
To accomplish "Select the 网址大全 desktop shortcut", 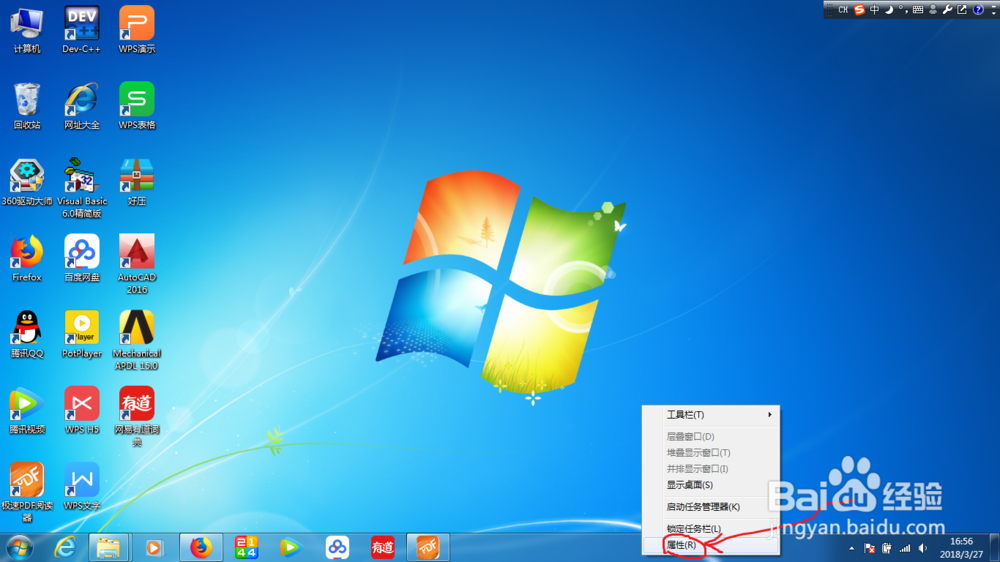I will point(82,106).
